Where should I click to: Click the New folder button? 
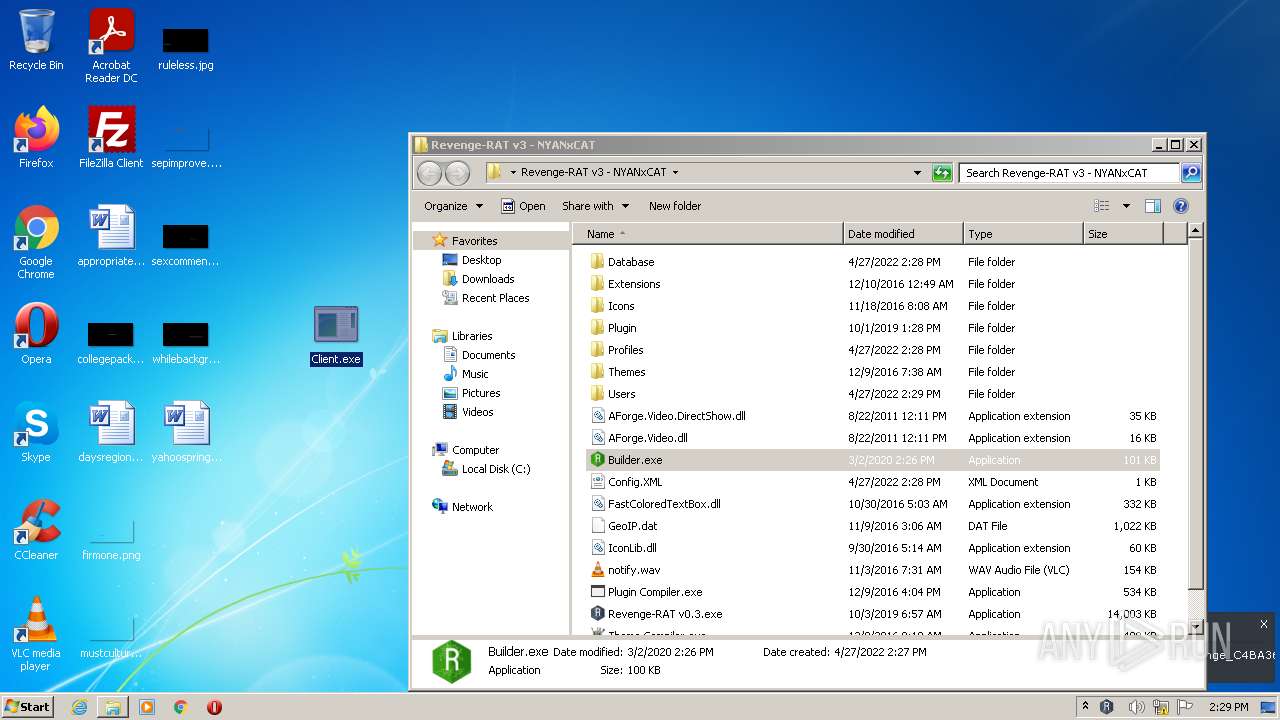(674, 206)
